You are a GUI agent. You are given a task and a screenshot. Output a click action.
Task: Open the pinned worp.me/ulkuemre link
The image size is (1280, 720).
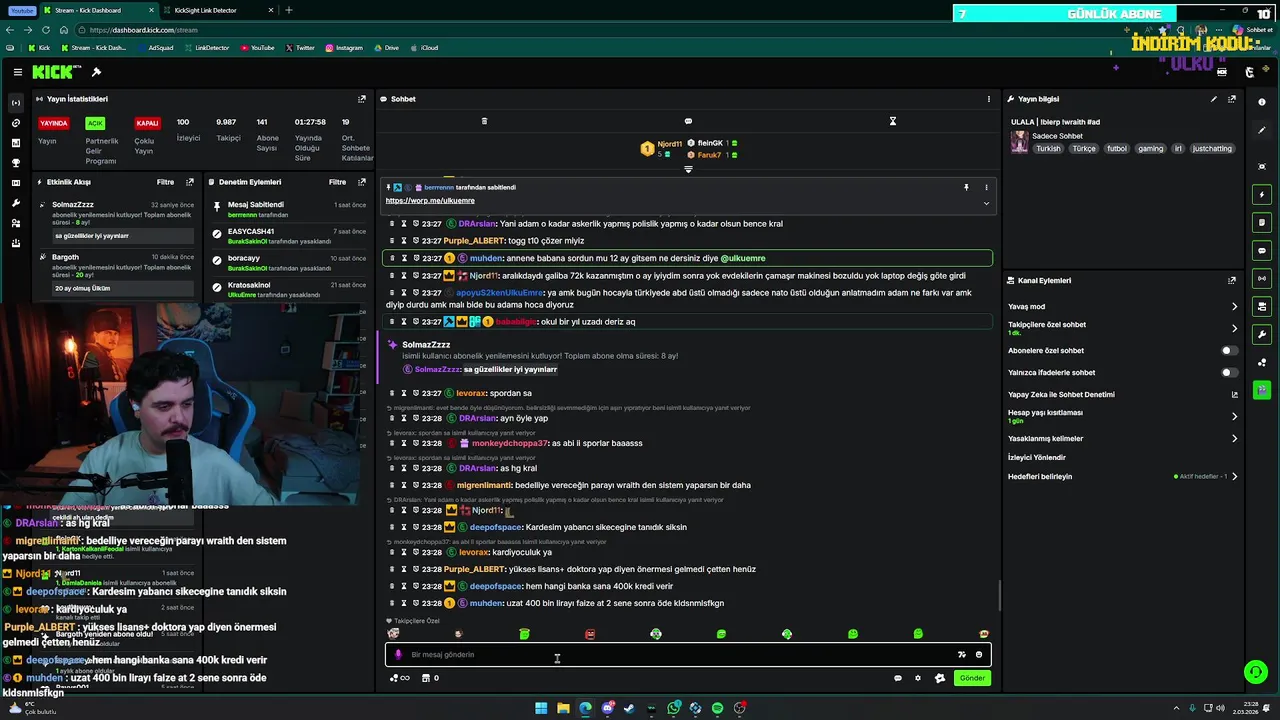click(430, 200)
